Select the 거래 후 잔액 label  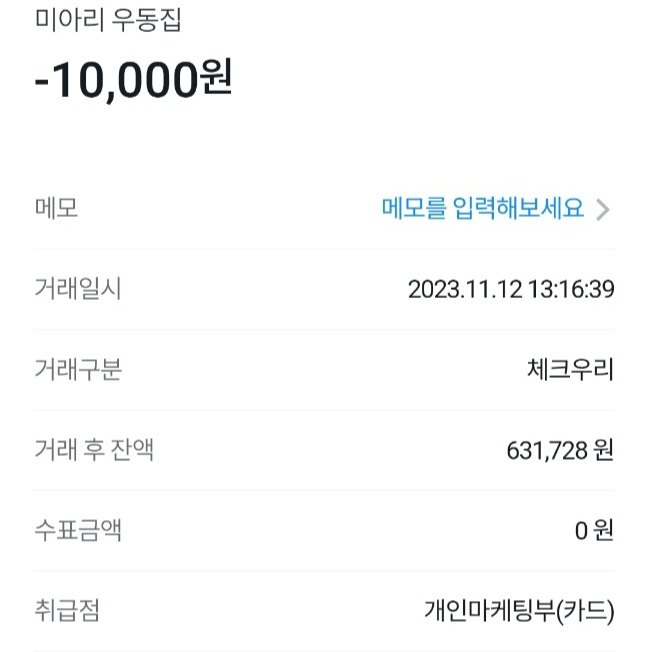point(94,450)
